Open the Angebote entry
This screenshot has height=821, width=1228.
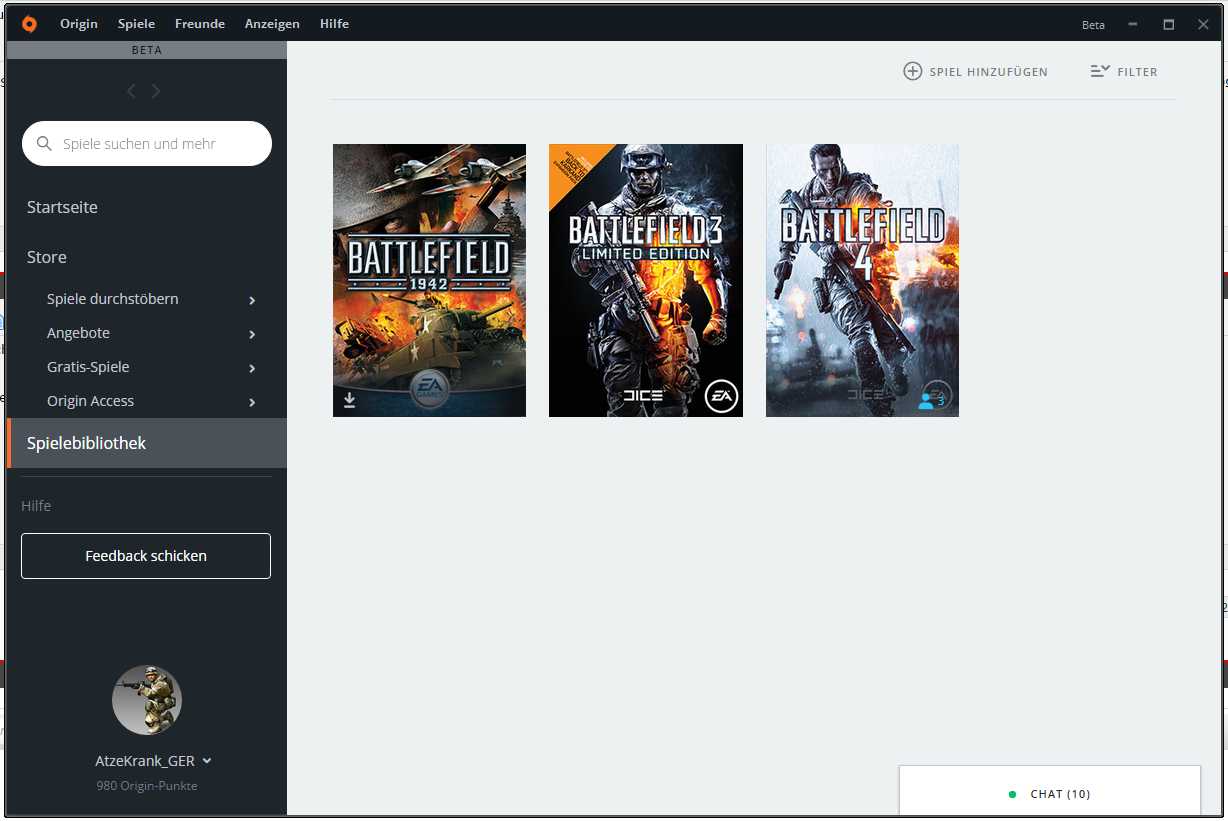coord(78,333)
